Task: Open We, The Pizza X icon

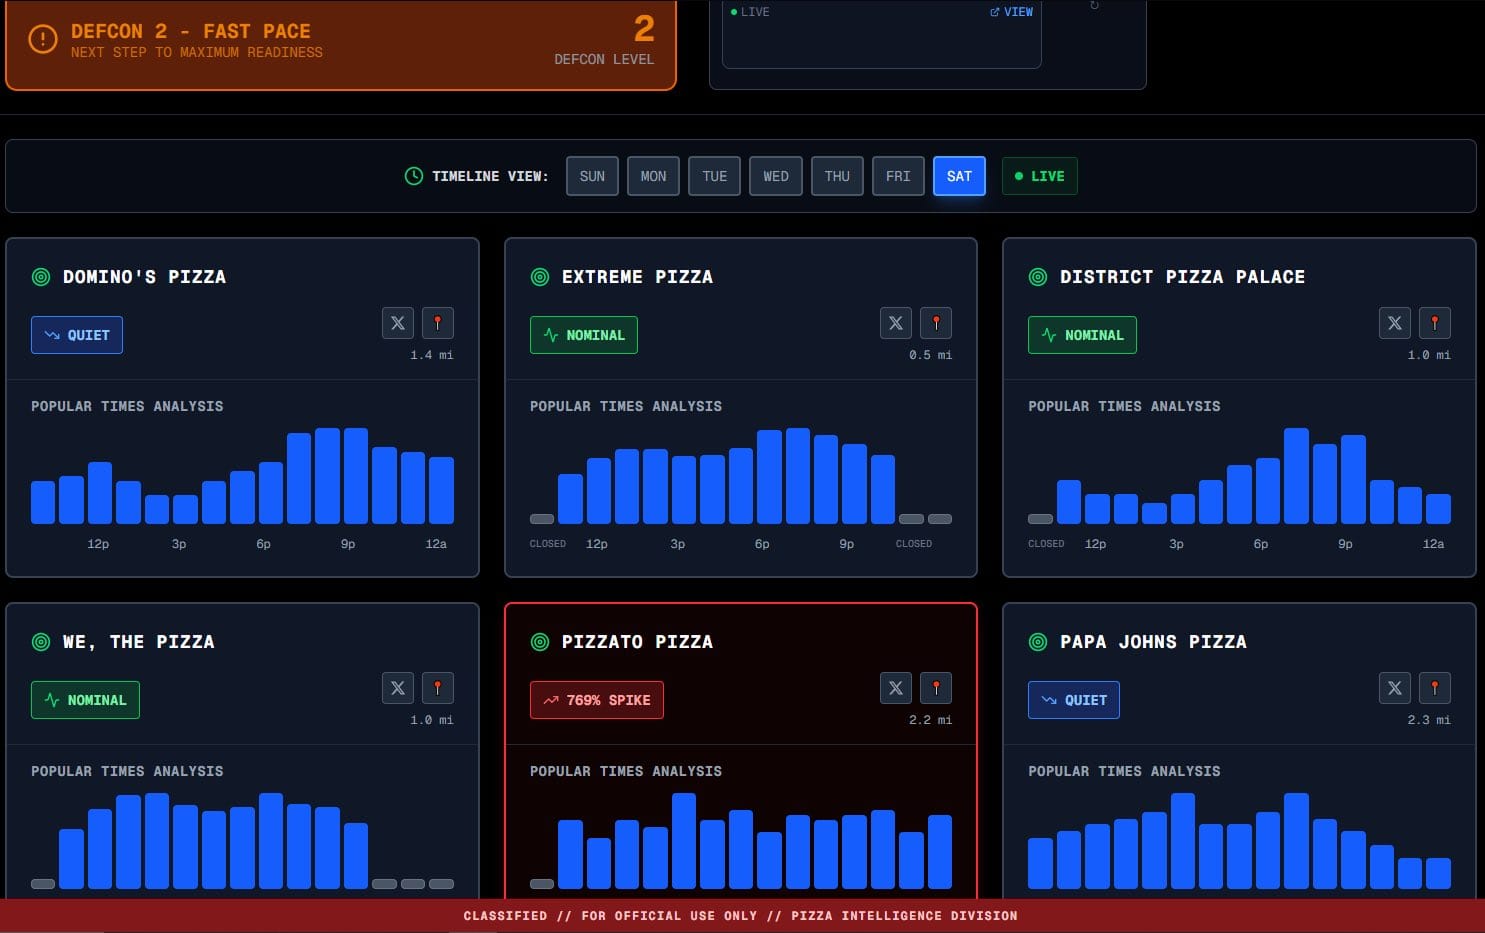Action: pyautogui.click(x=398, y=688)
